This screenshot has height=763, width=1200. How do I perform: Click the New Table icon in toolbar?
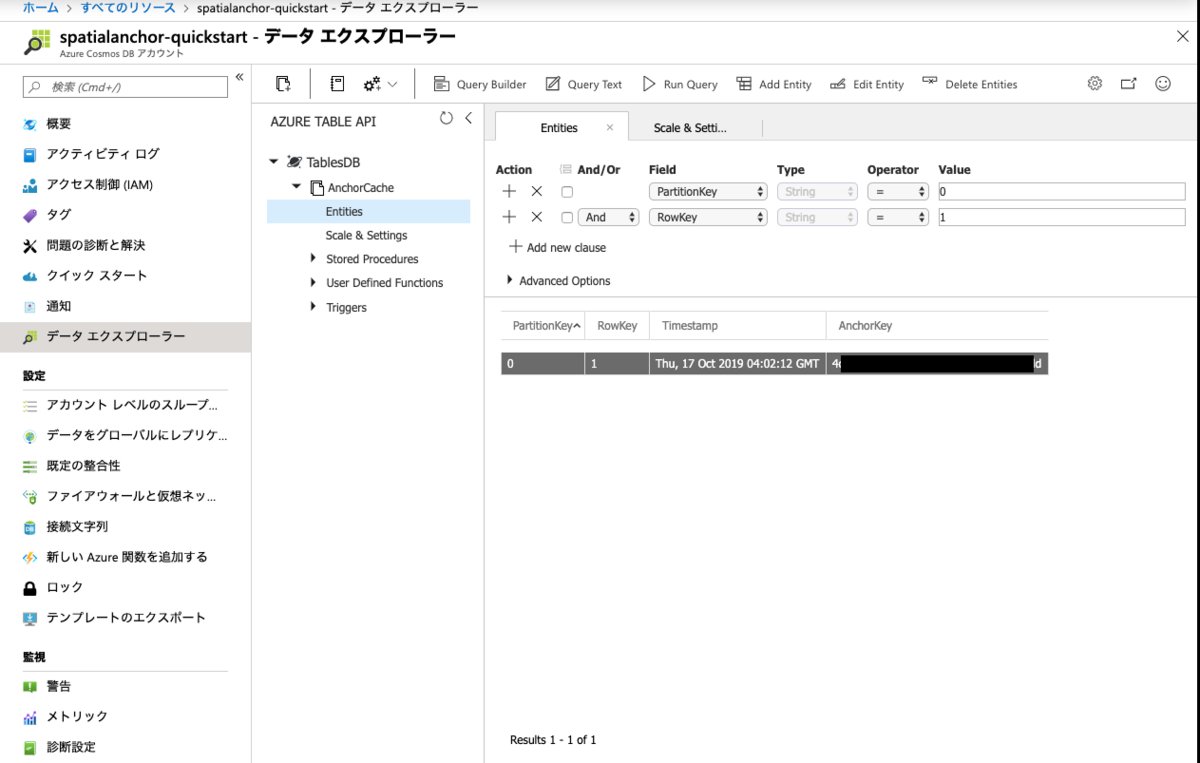pos(283,84)
